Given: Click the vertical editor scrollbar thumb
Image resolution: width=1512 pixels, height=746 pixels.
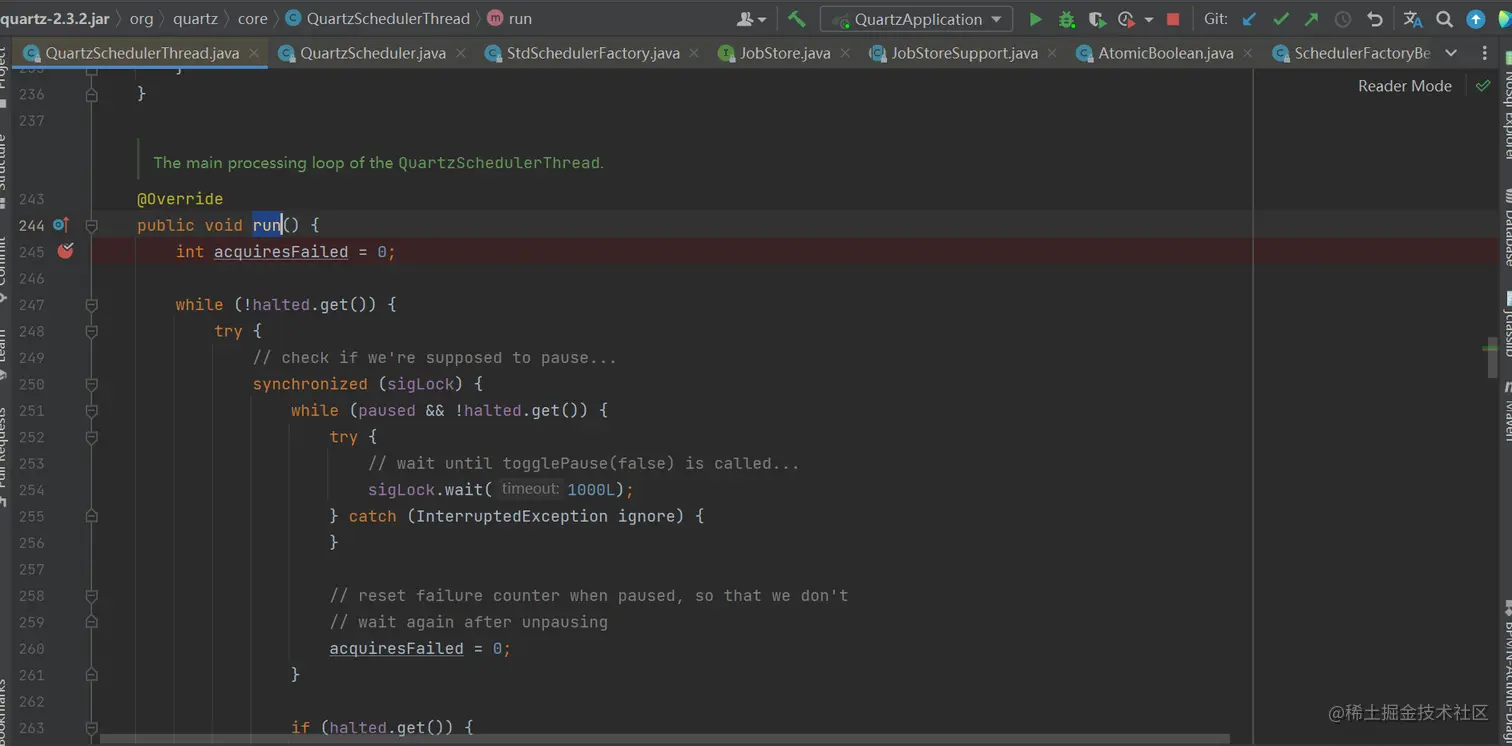Looking at the screenshot, I should 1492,357.
